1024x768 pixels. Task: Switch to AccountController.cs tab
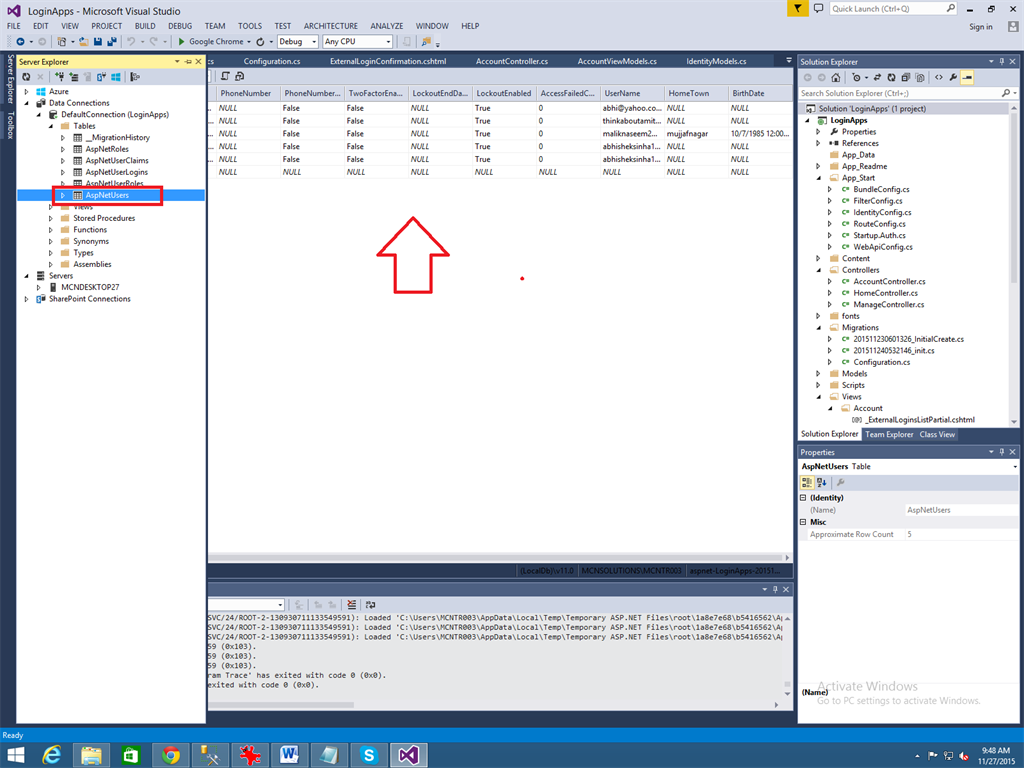[x=512, y=61]
